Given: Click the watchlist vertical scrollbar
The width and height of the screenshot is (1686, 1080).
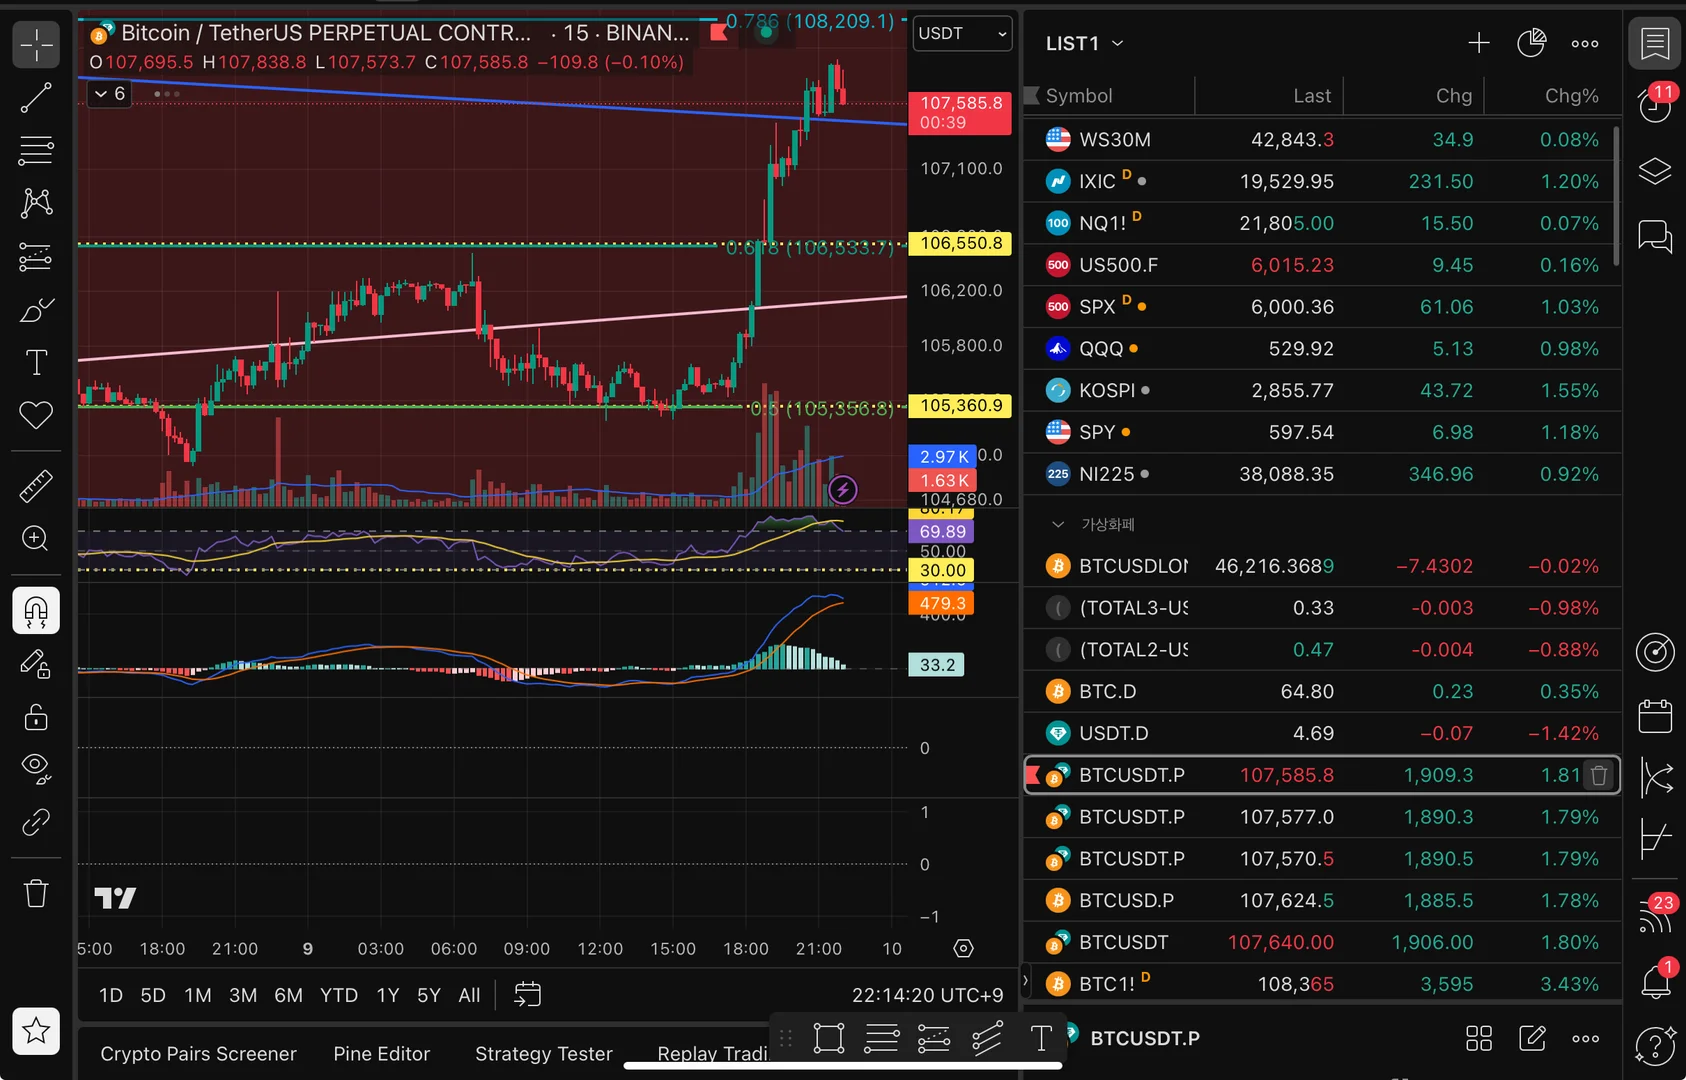Looking at the screenshot, I should (x=1617, y=195).
